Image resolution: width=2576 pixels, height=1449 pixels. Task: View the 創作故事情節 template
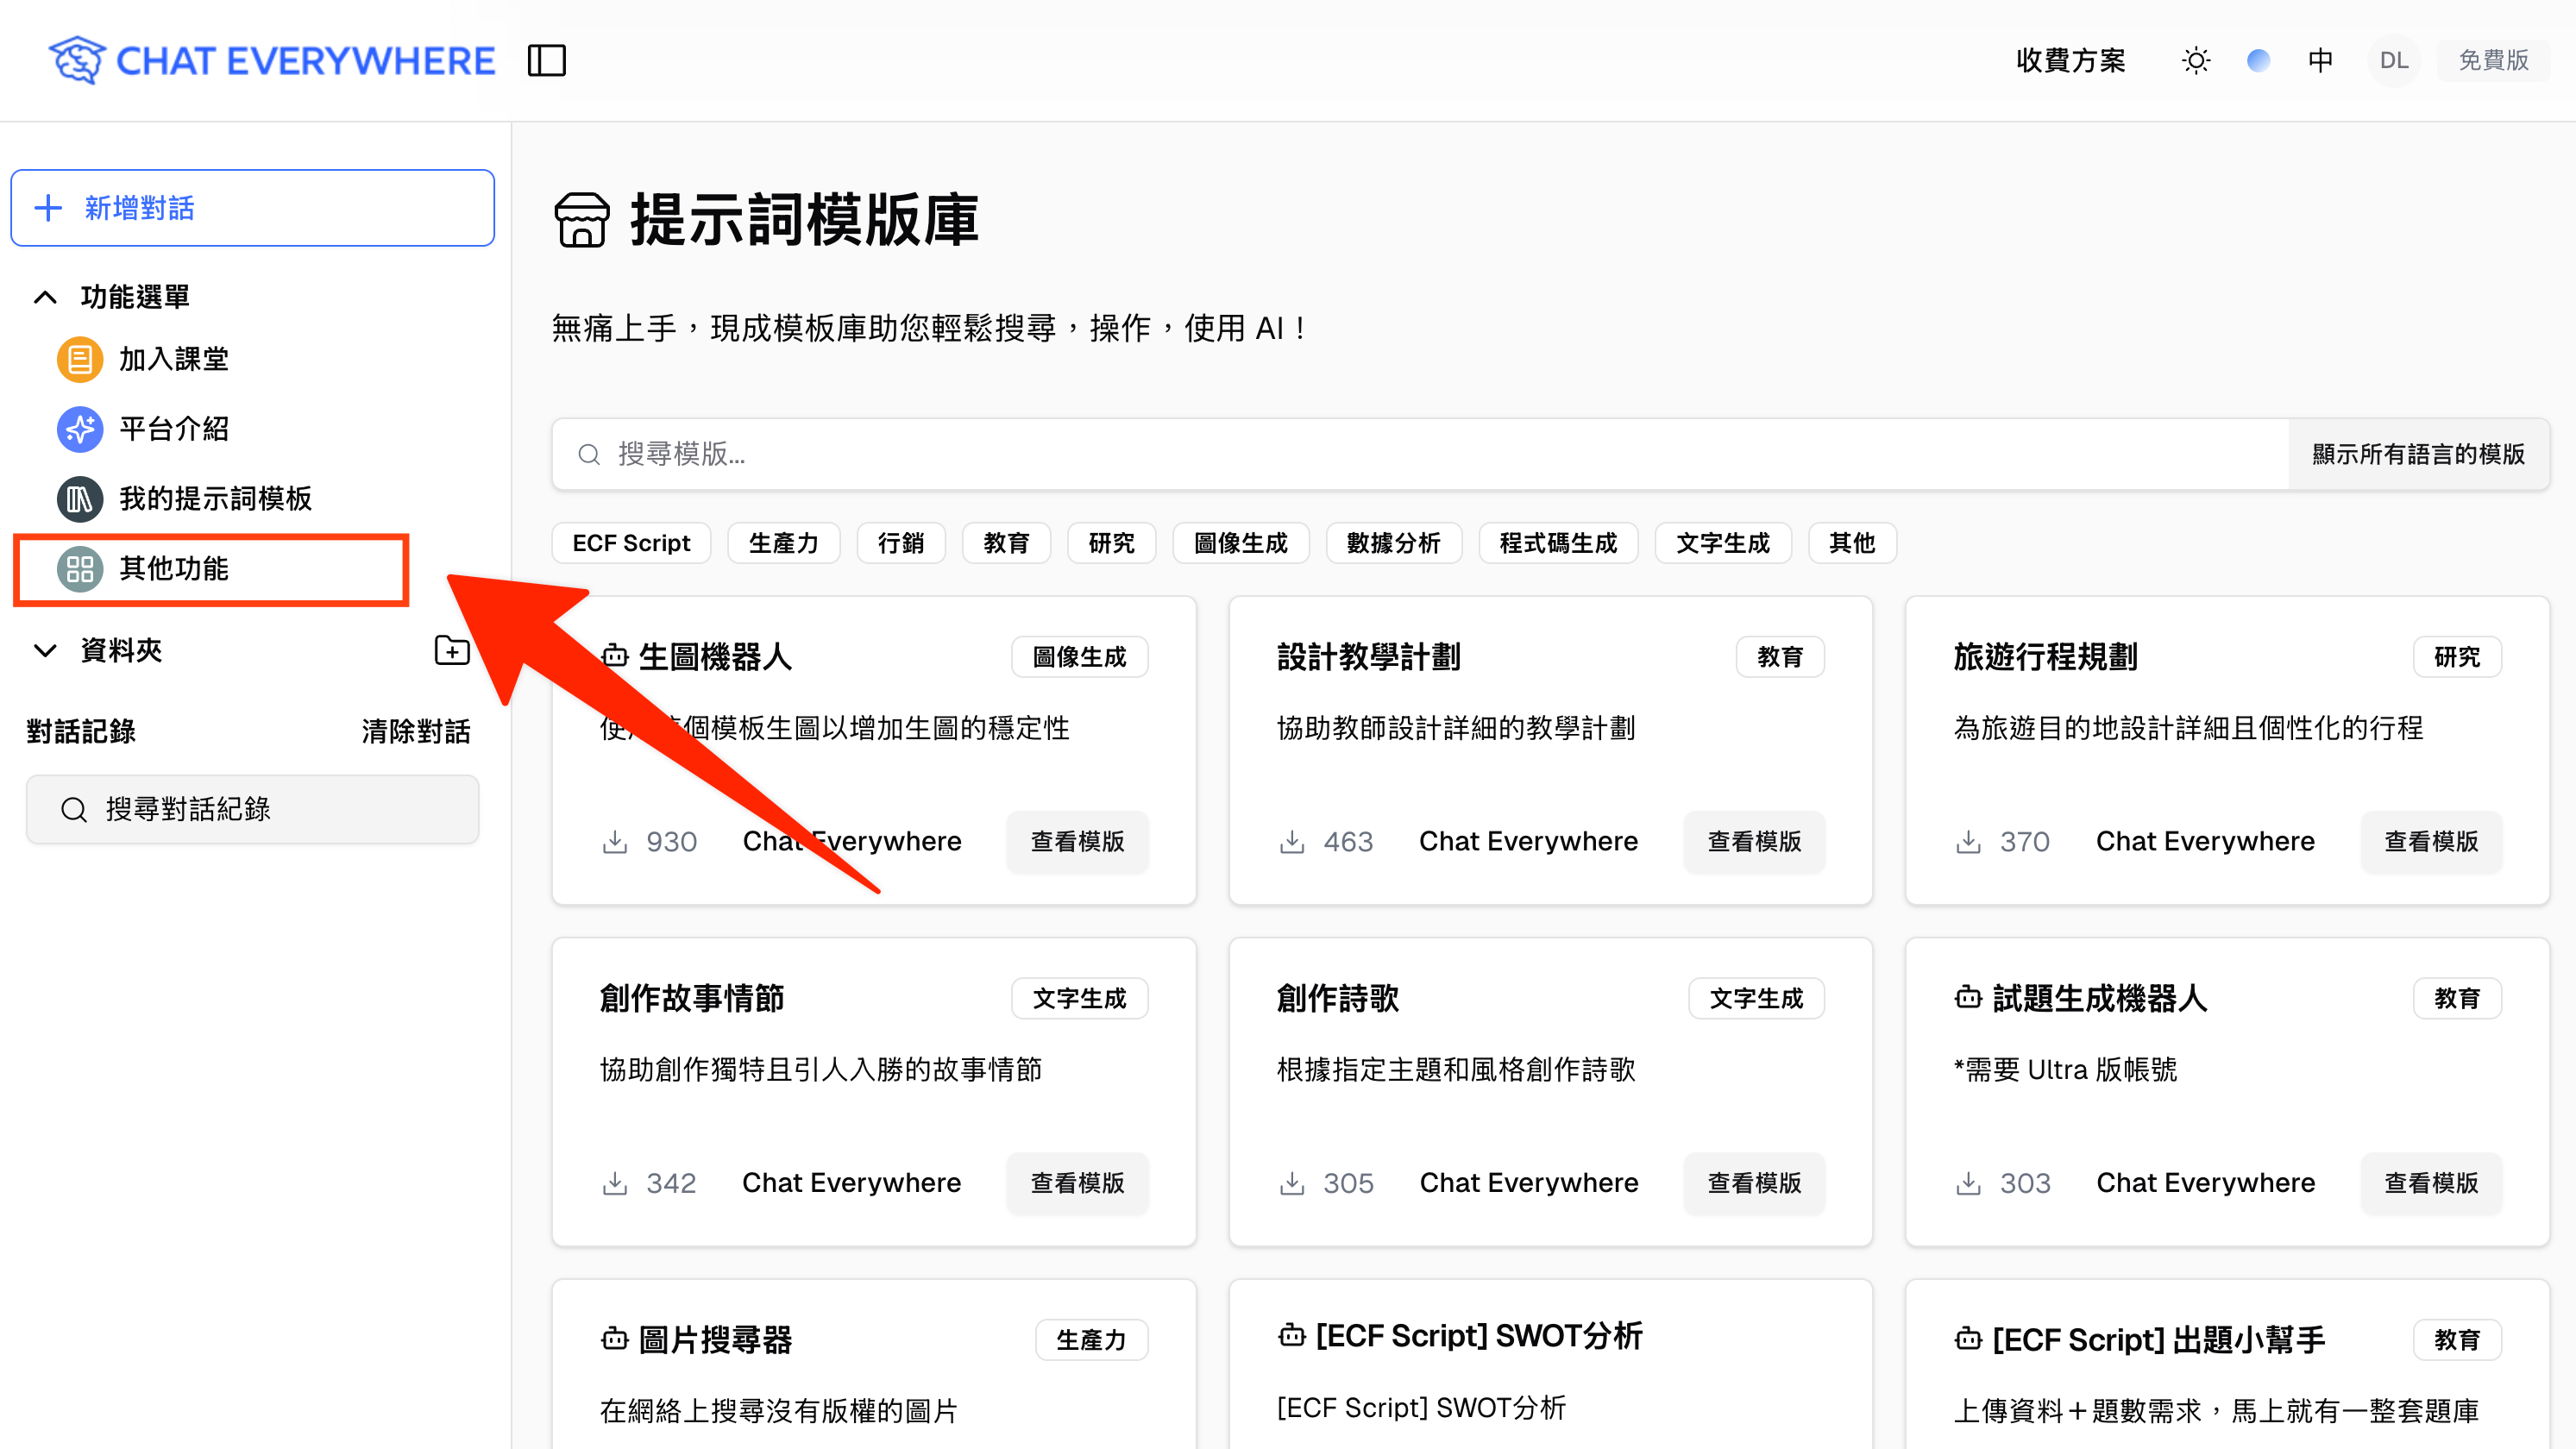point(1078,1183)
